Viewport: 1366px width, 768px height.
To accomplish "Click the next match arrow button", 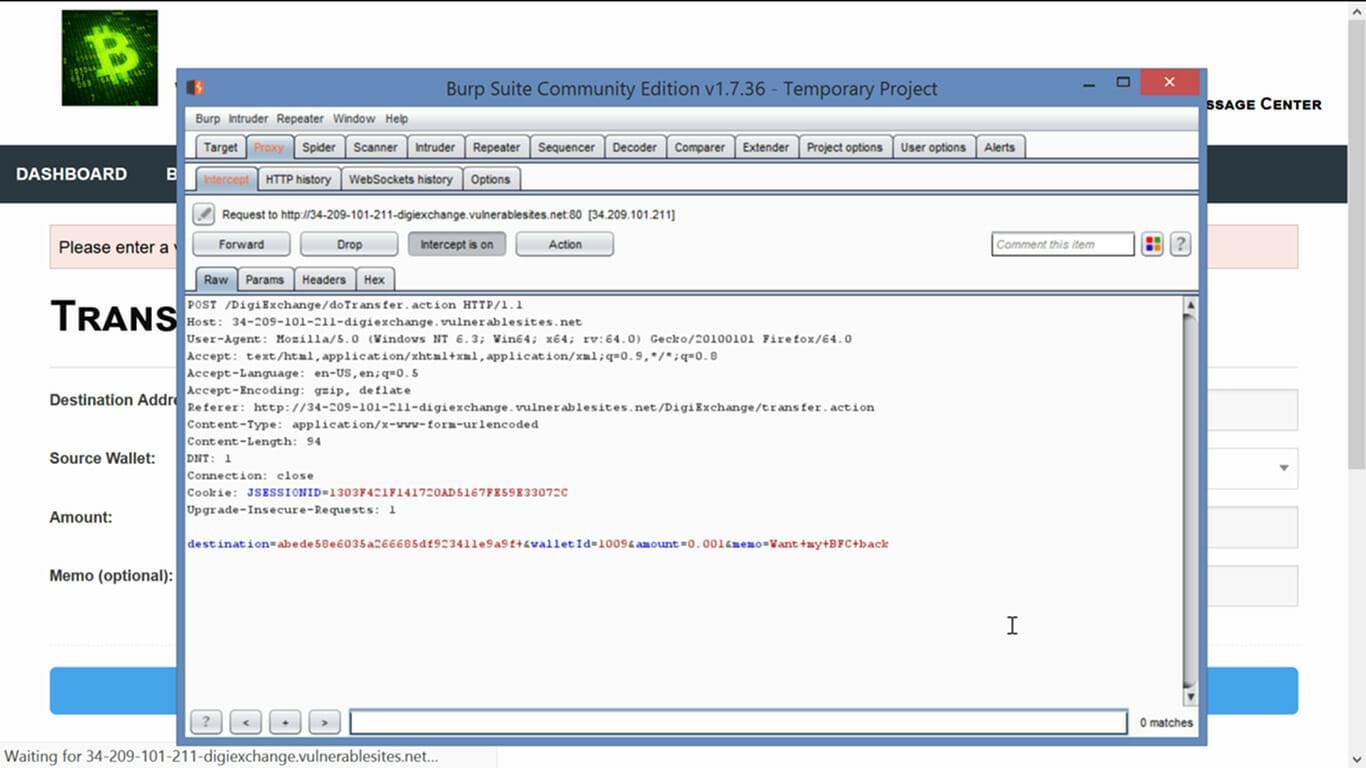I will pos(324,721).
